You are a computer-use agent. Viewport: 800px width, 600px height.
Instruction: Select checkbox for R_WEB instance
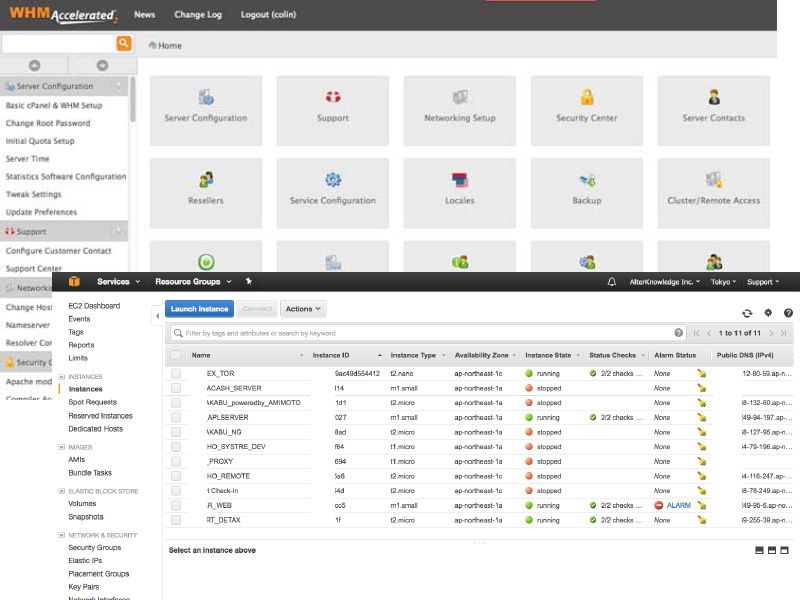pyautogui.click(x=176, y=505)
